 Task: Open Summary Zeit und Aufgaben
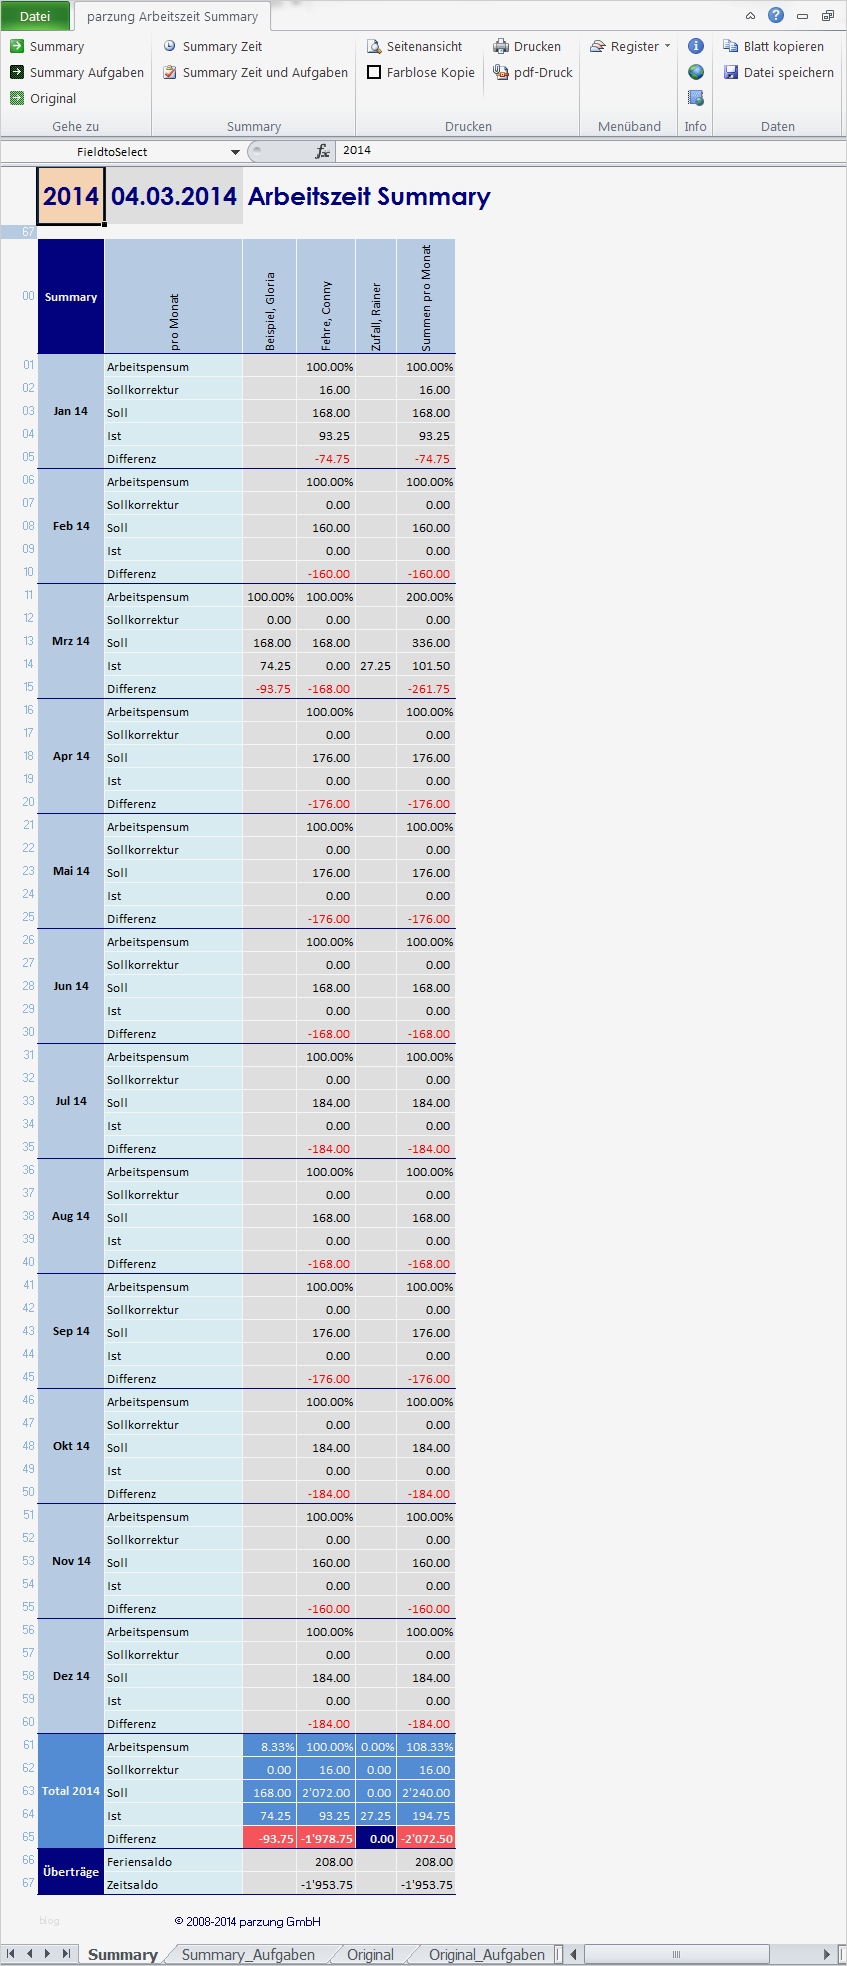point(170,73)
